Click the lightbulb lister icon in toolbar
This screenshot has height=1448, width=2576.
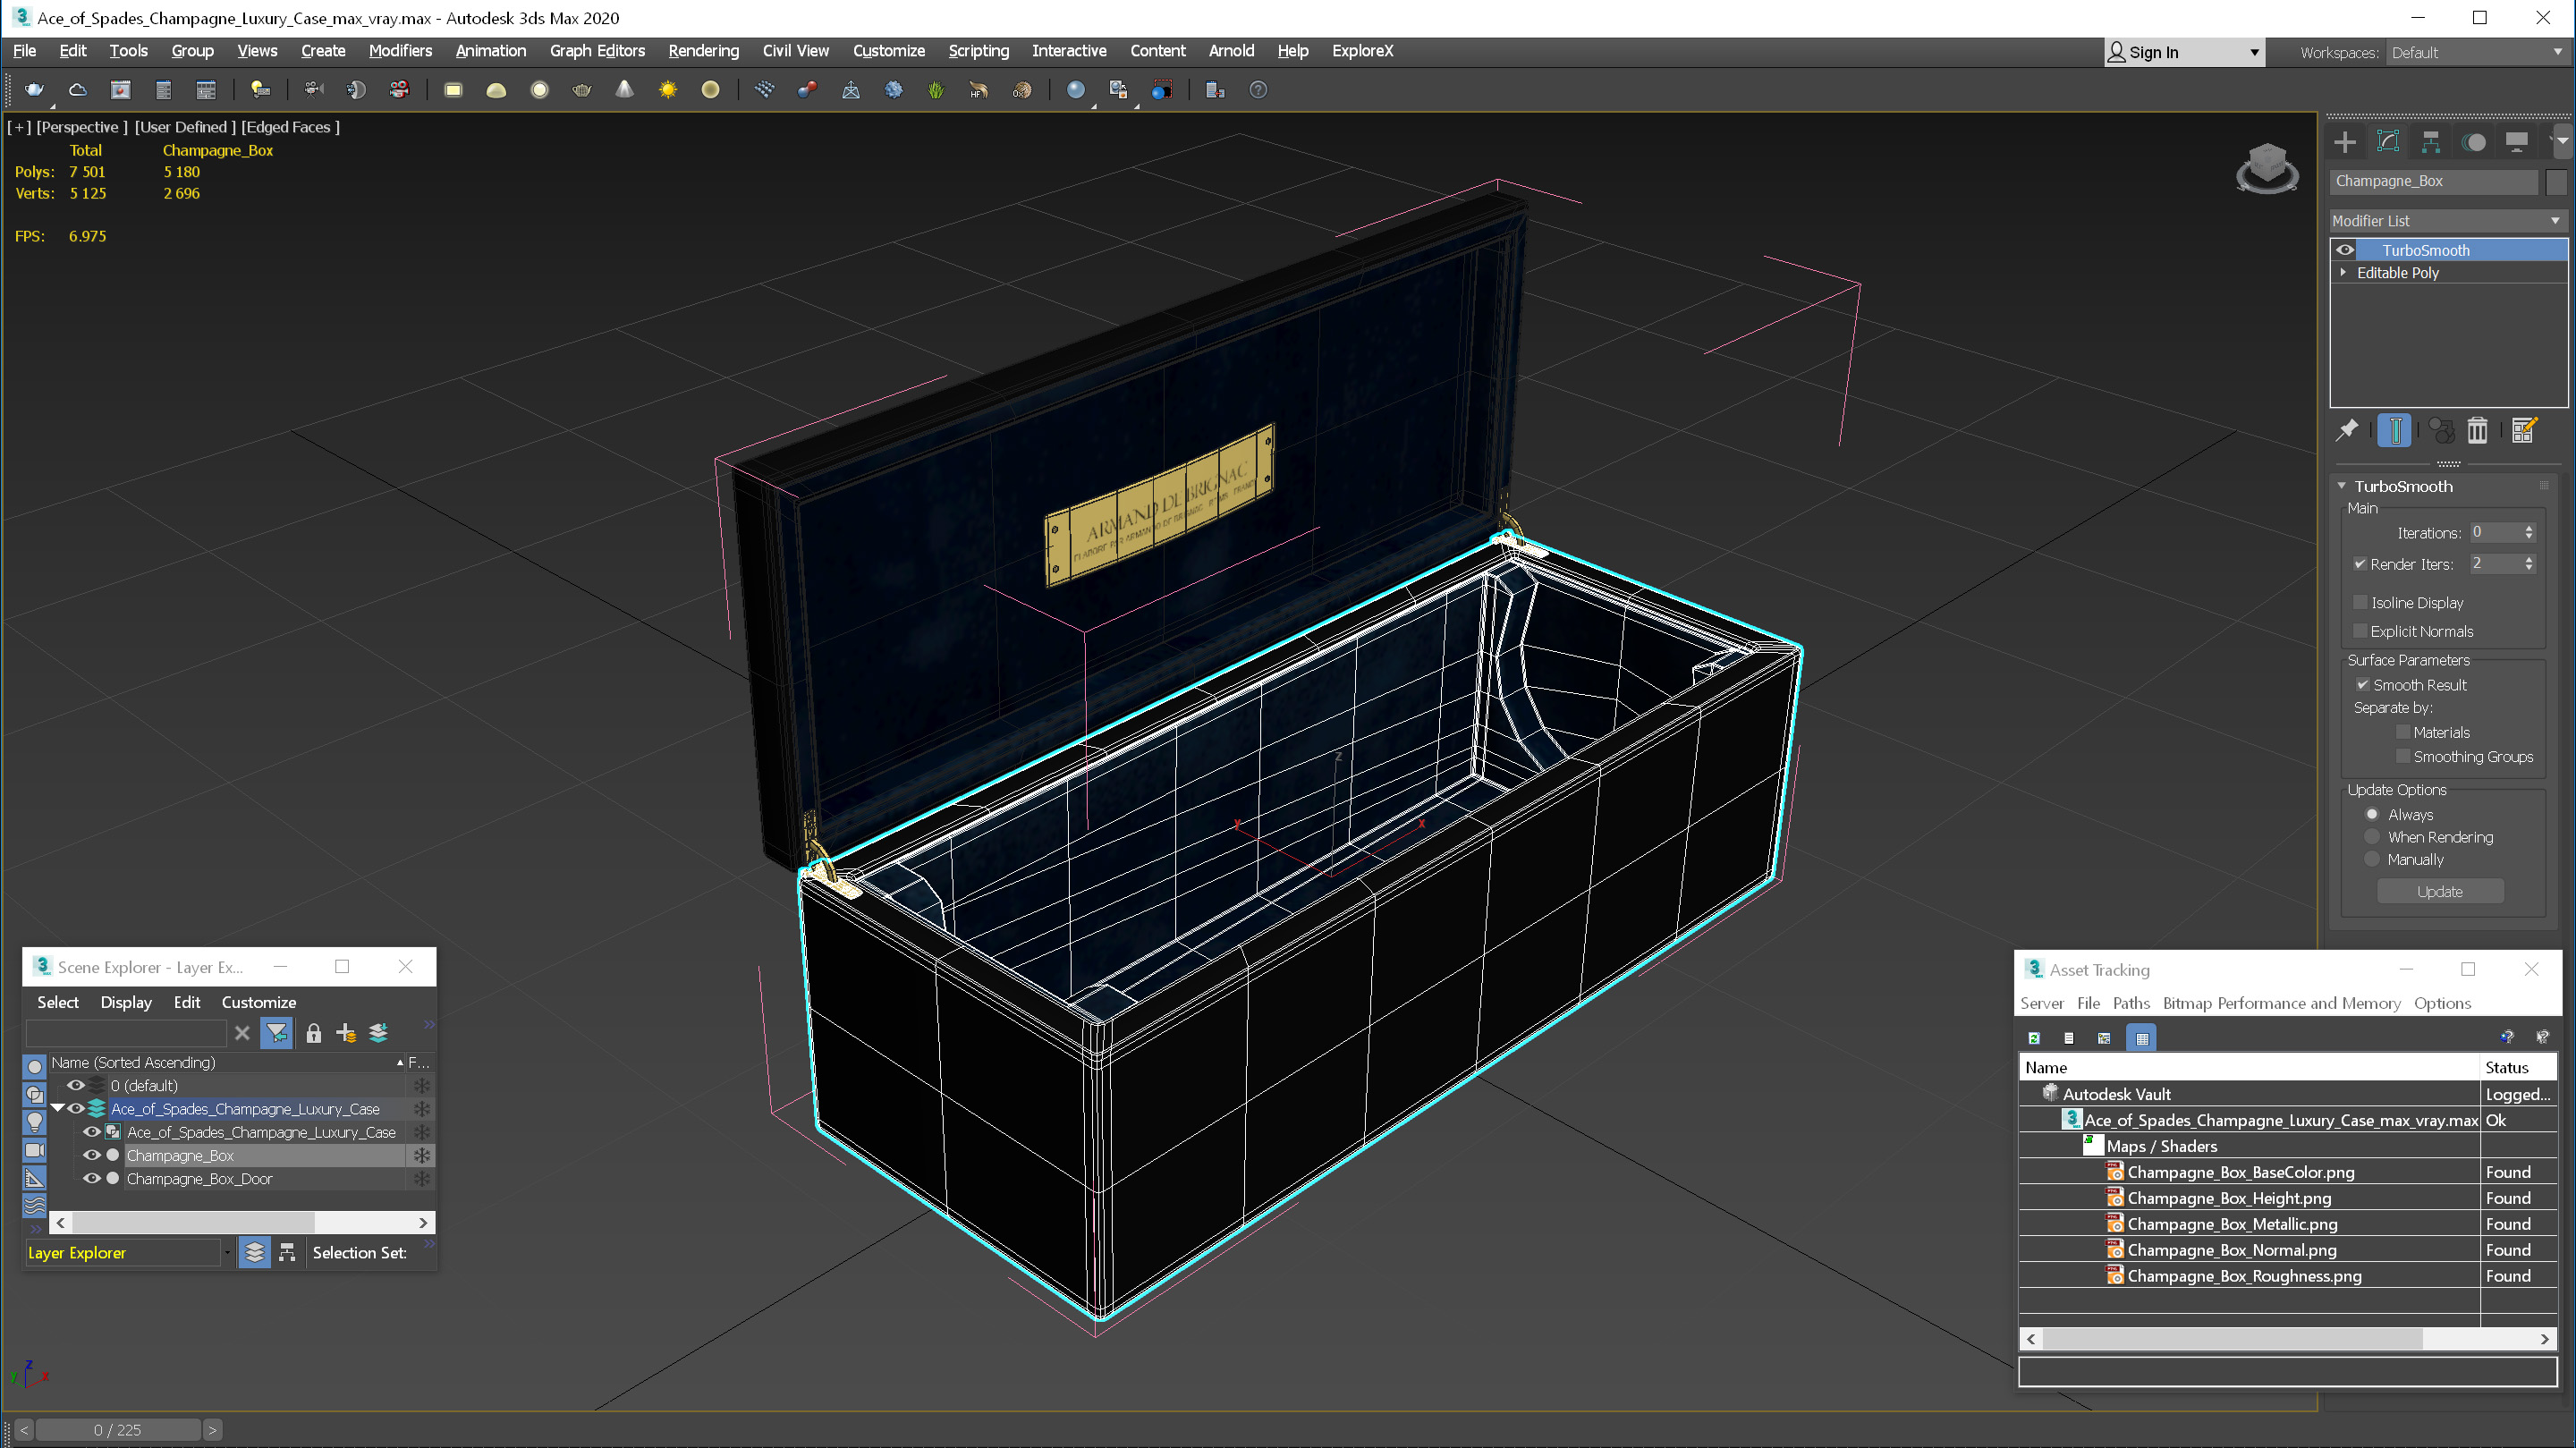click(x=260, y=90)
